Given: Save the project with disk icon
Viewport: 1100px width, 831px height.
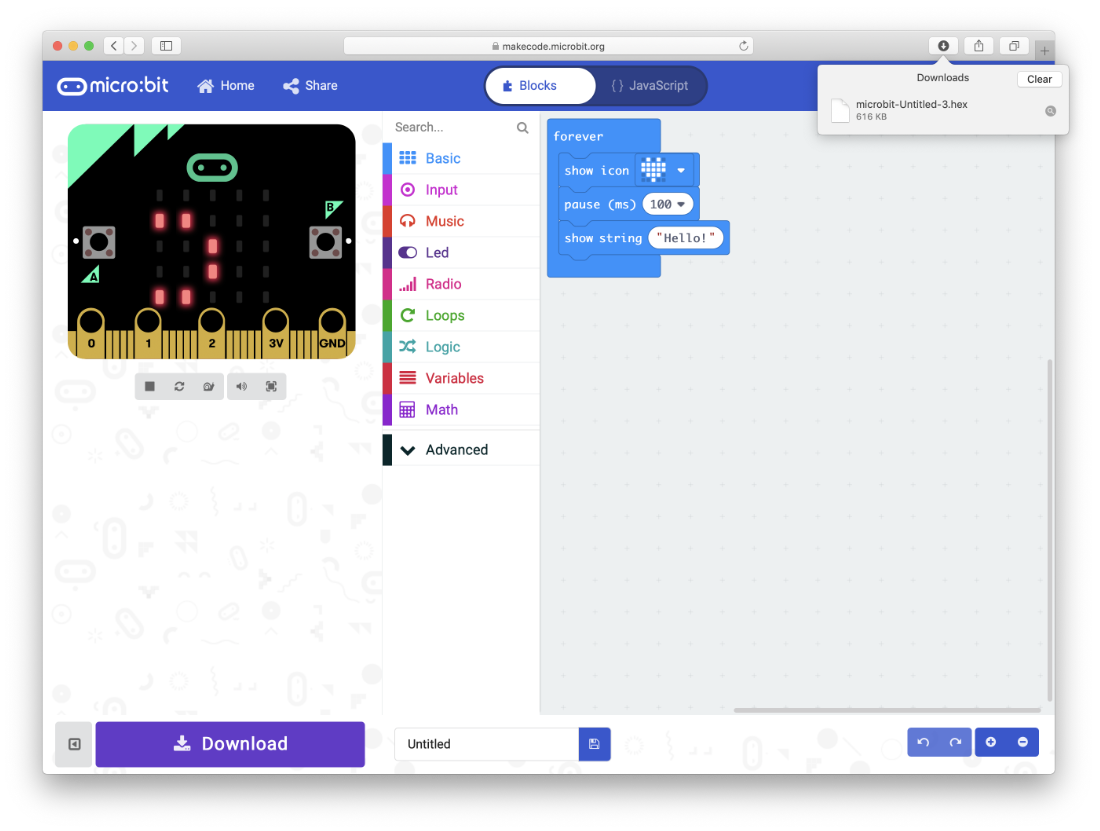Looking at the screenshot, I should point(594,745).
